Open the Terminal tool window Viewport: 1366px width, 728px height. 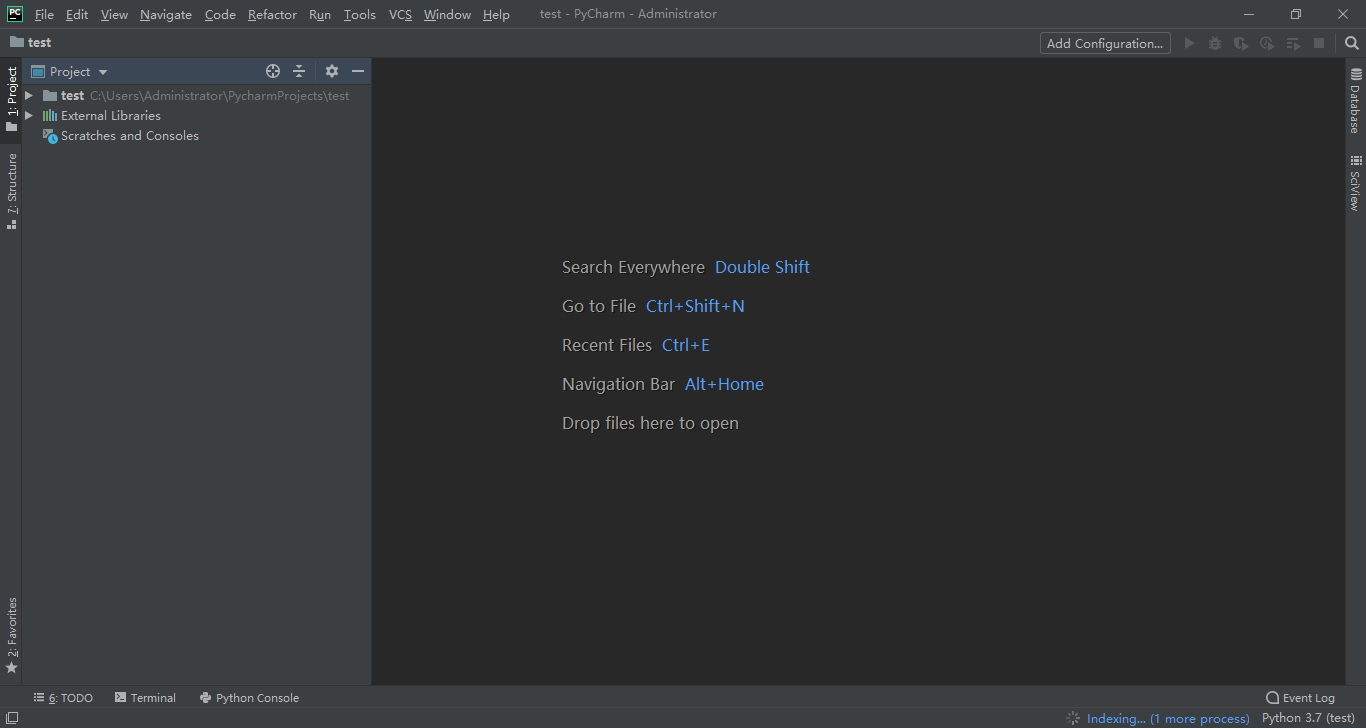tap(145, 698)
